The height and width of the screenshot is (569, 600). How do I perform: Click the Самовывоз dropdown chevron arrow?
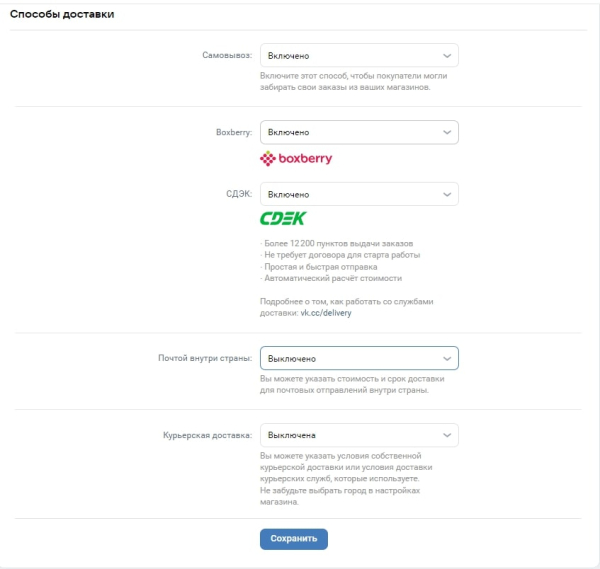tap(446, 56)
